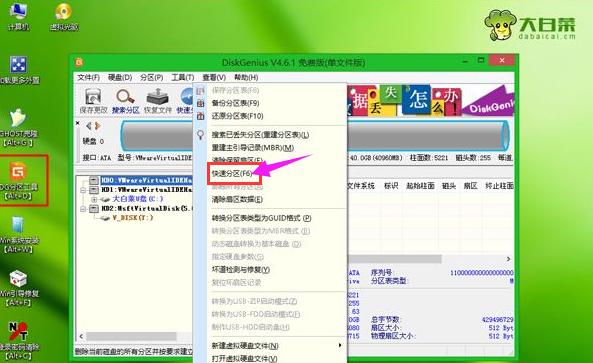
Task: Click the 文件系统 column header
Action: (x=361, y=186)
